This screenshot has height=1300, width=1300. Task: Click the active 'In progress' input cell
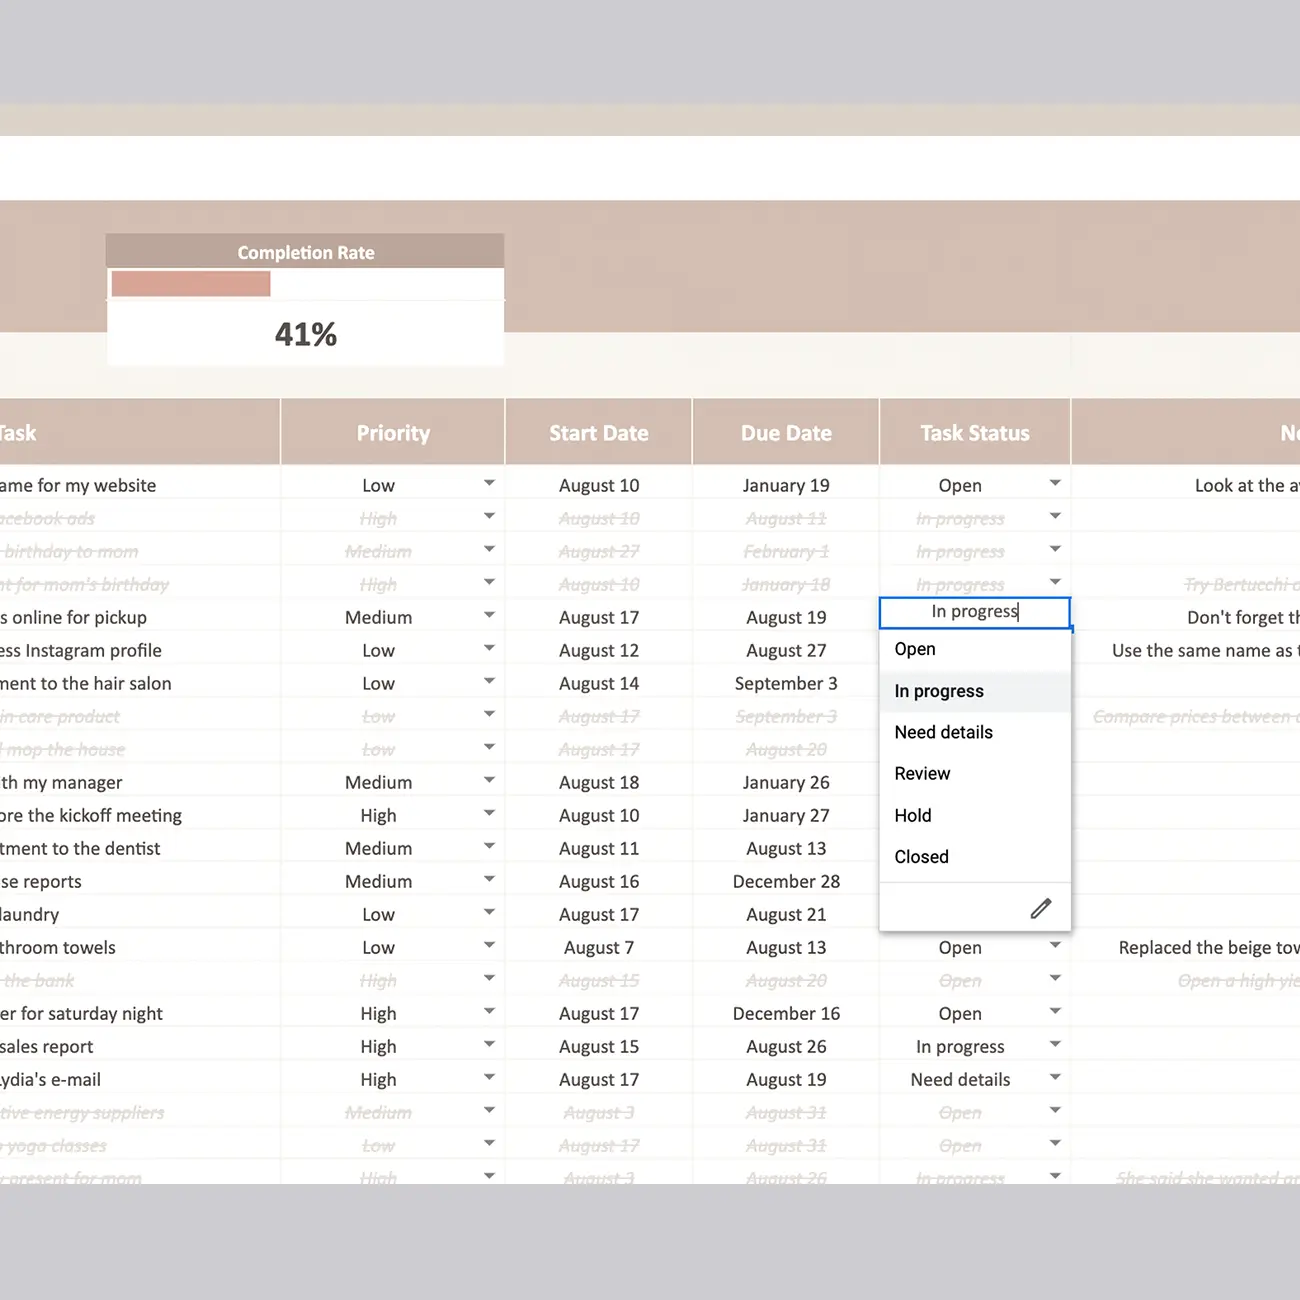975,612
